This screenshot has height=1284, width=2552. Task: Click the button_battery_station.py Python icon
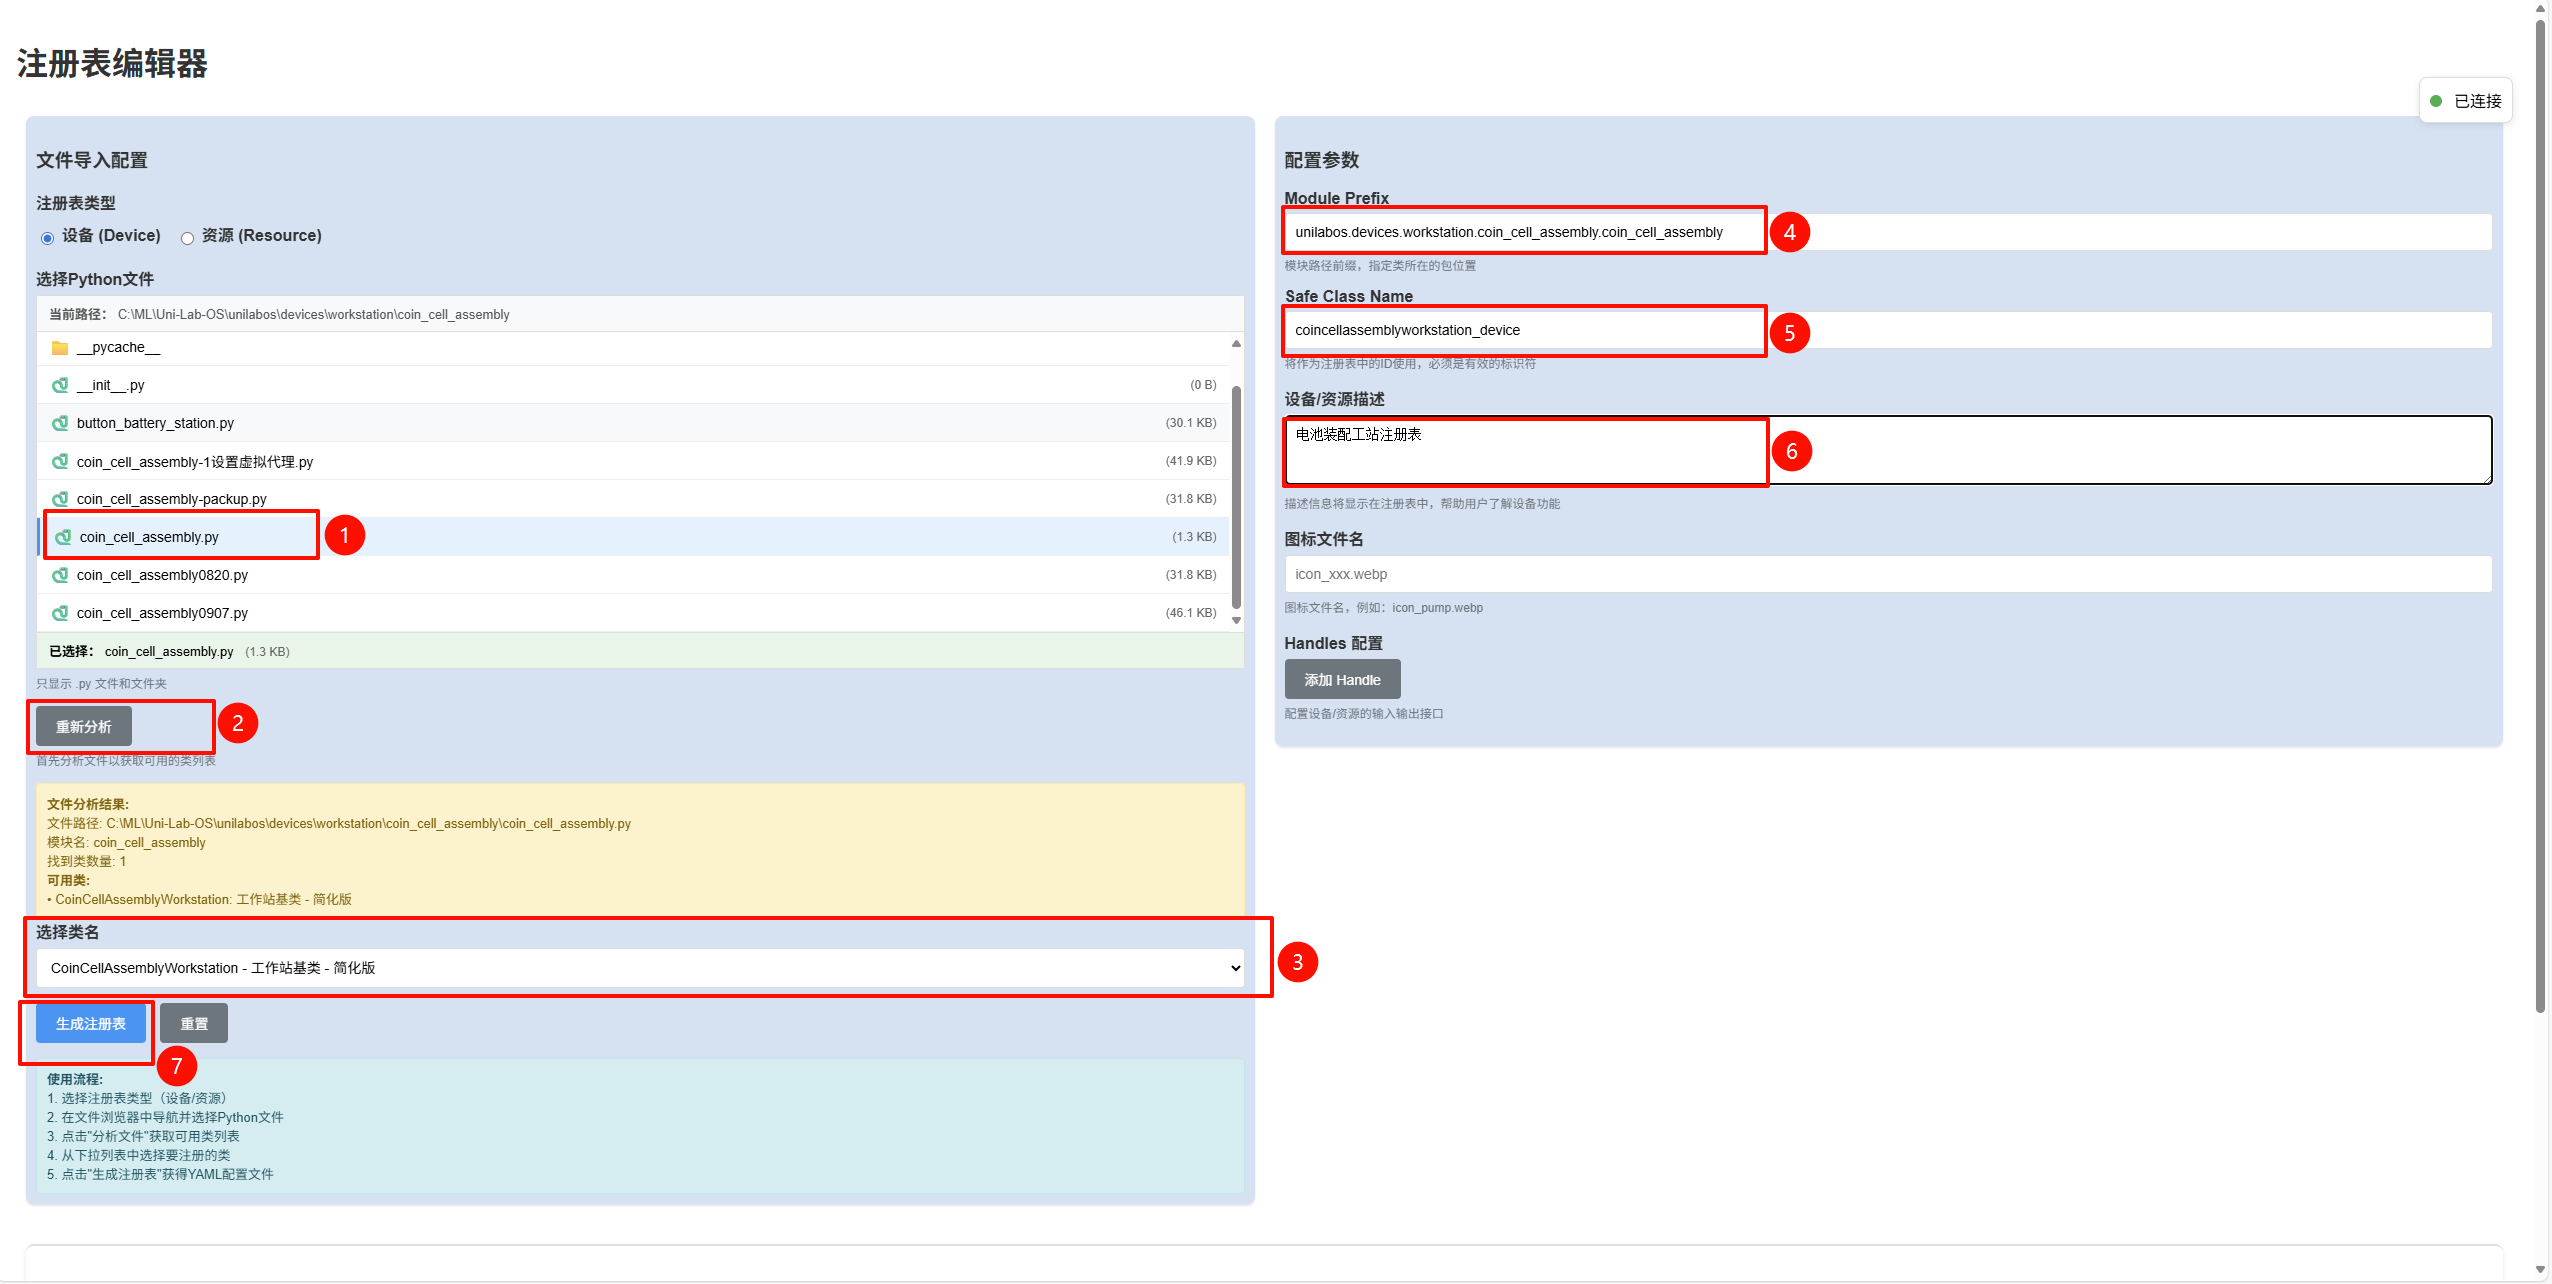(60, 423)
